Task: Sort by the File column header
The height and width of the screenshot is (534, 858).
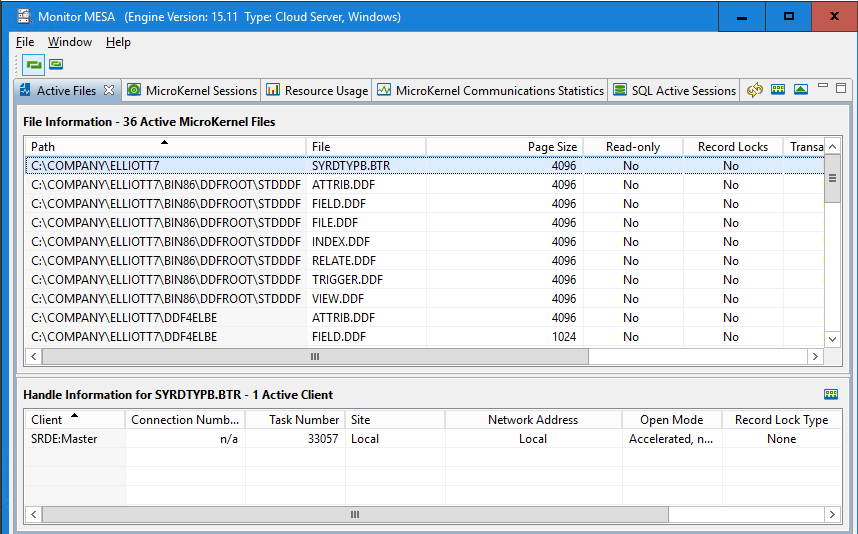Action: (x=366, y=147)
